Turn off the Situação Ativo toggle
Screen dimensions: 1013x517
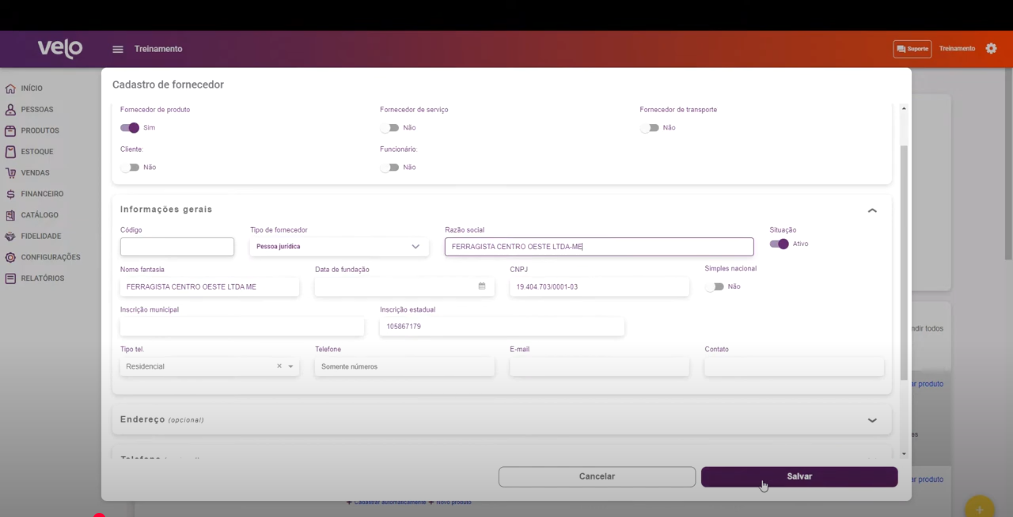tap(779, 244)
